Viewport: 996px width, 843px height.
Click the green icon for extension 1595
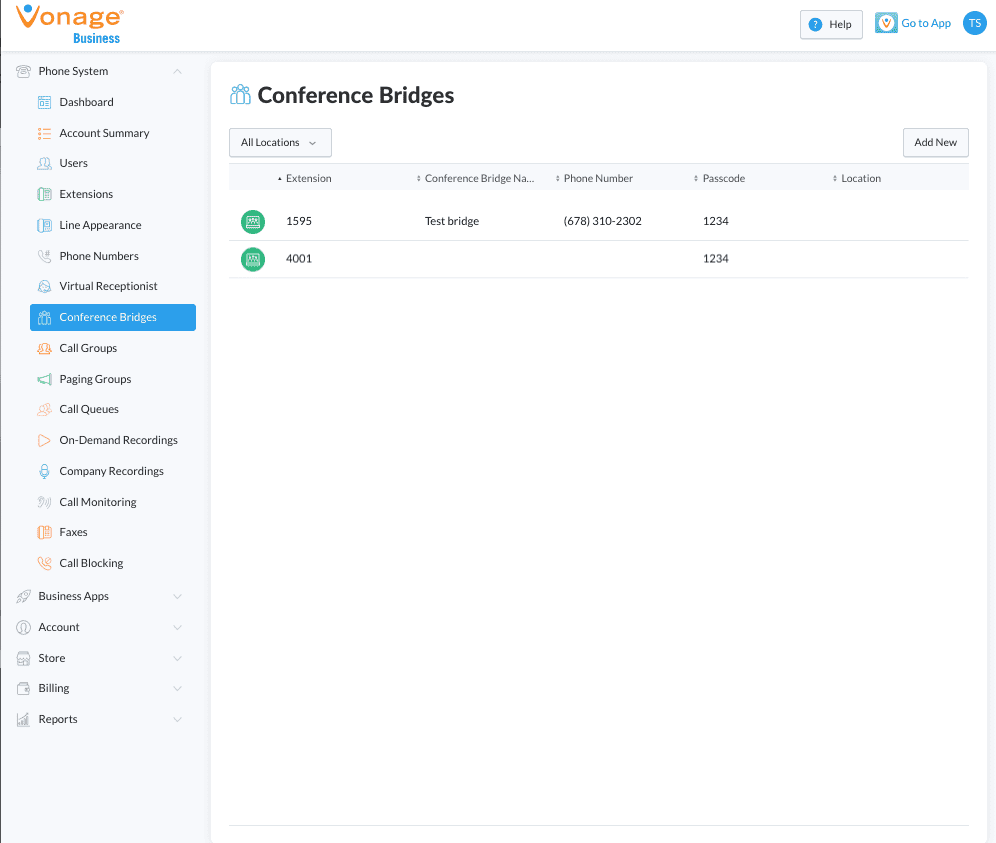click(x=253, y=222)
